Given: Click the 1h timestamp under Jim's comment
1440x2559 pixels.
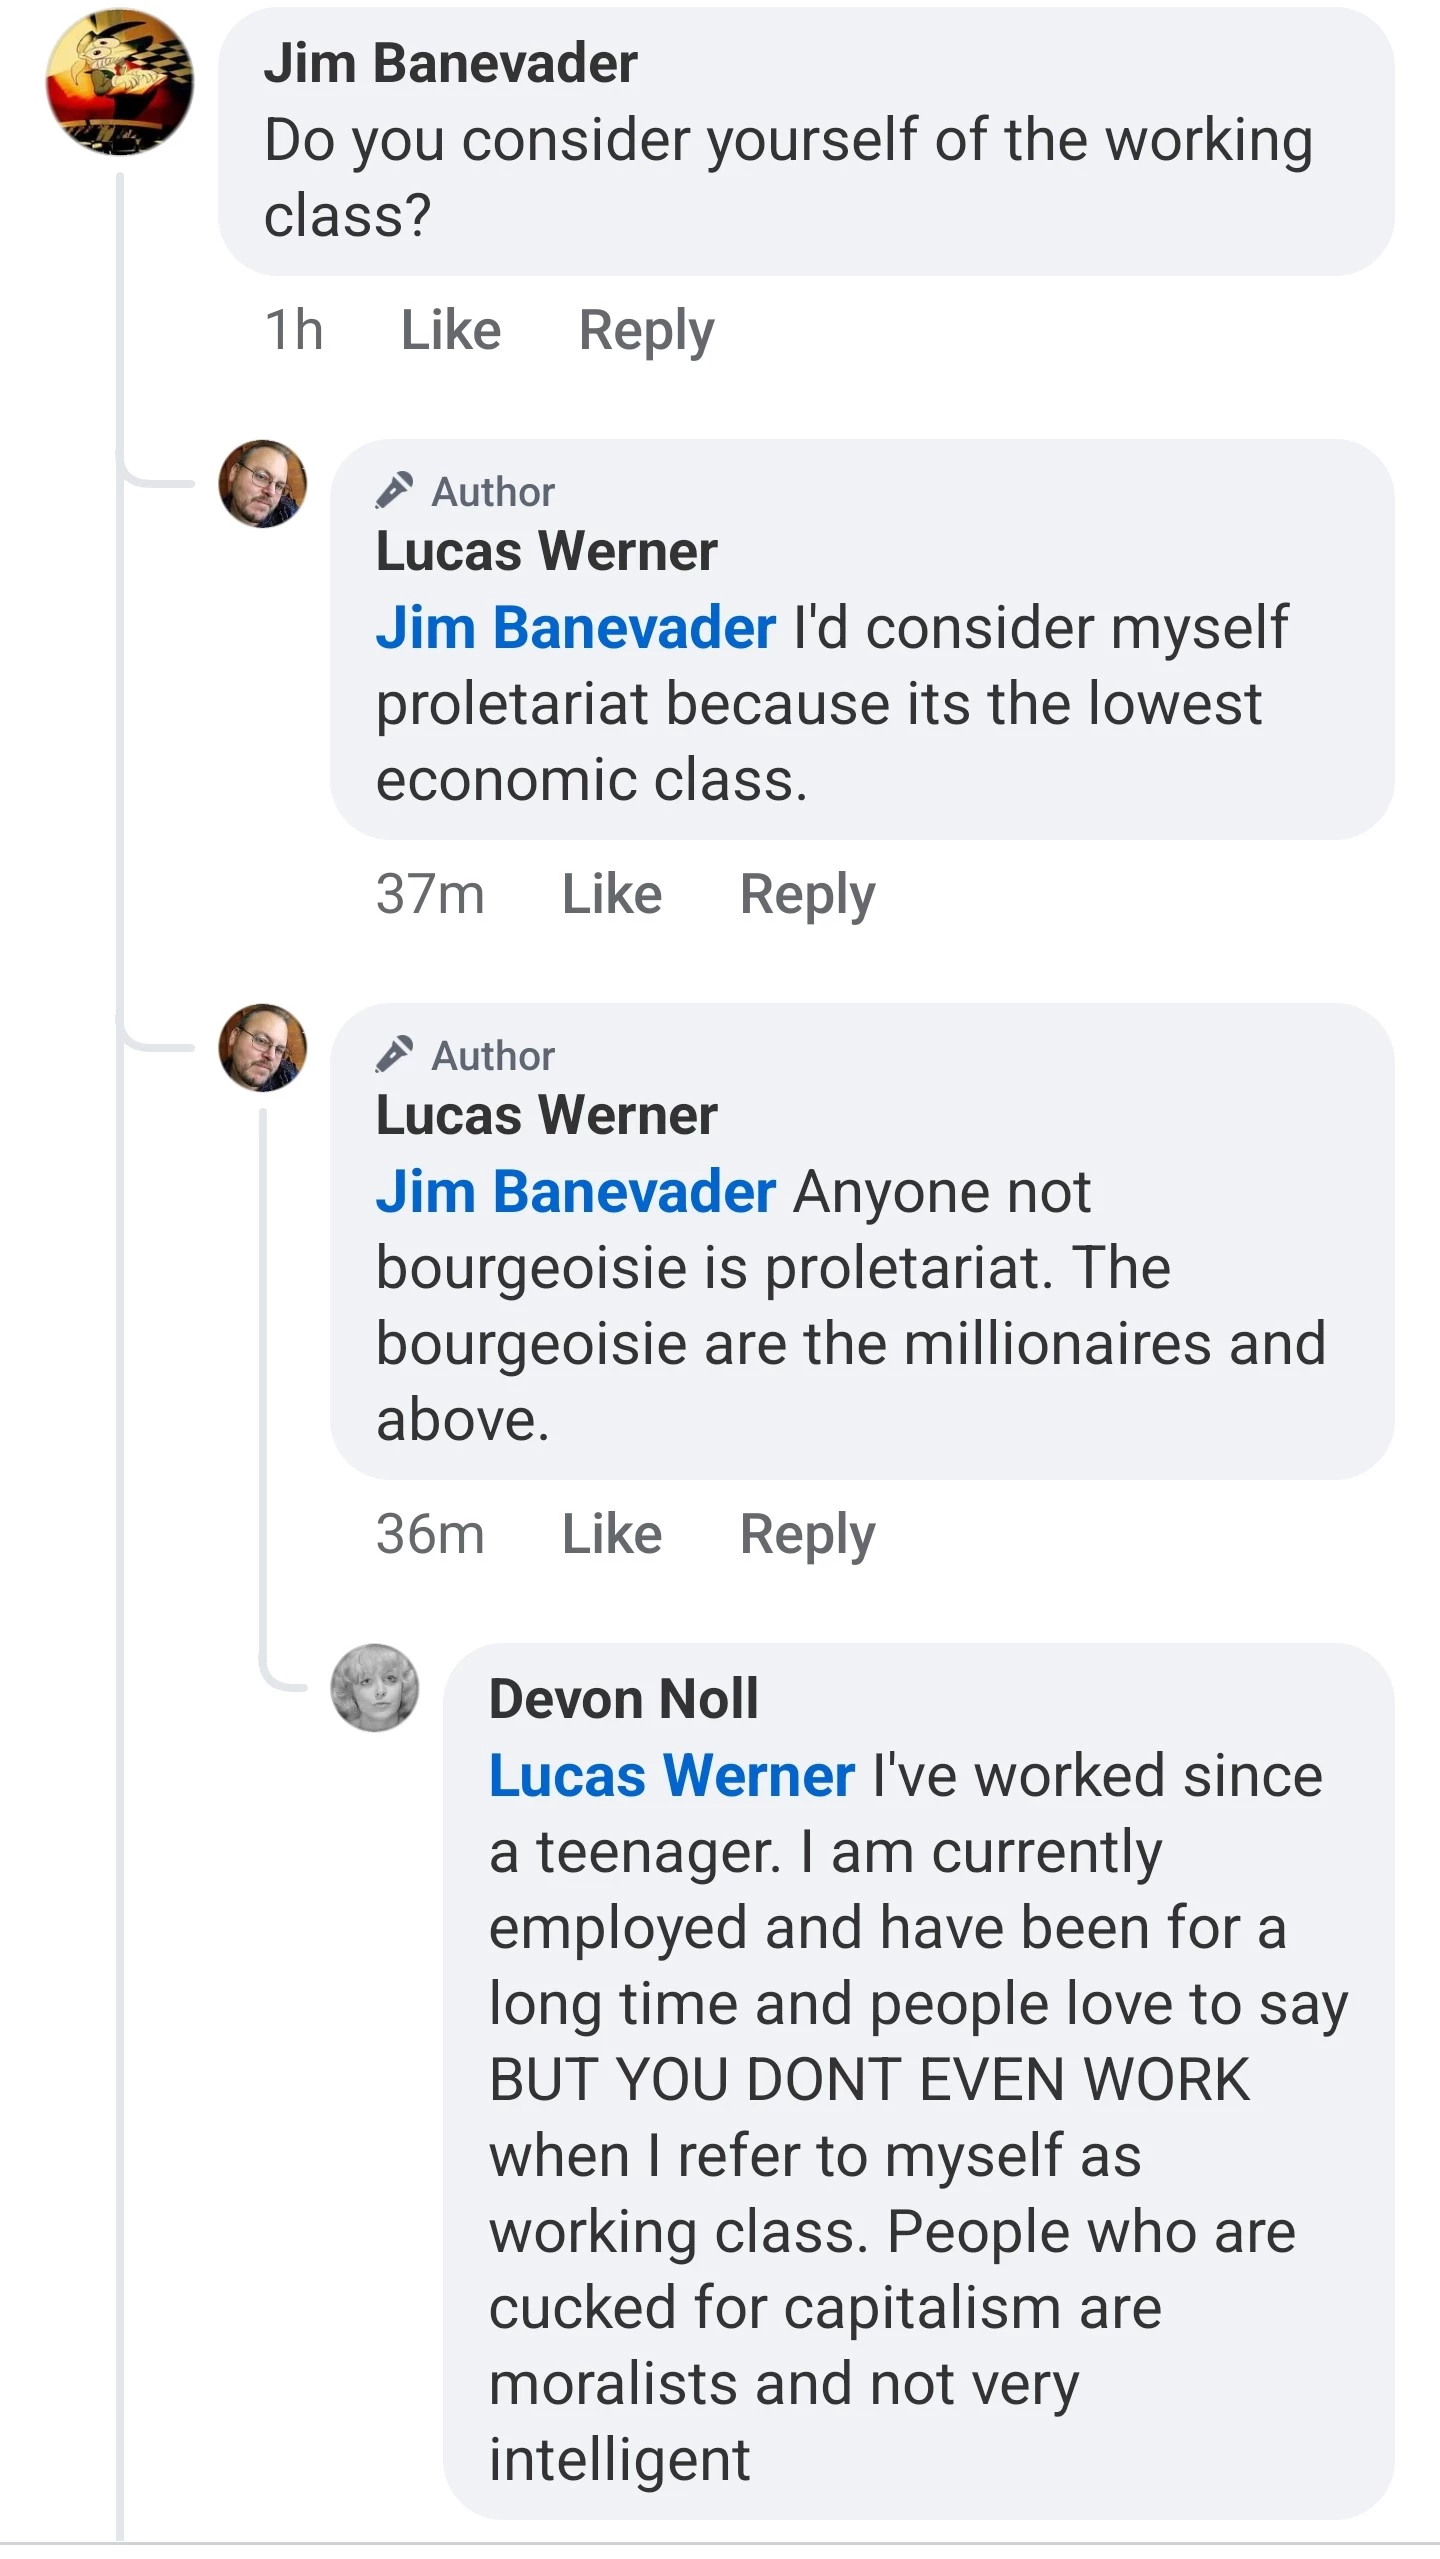Looking at the screenshot, I should tap(293, 330).
